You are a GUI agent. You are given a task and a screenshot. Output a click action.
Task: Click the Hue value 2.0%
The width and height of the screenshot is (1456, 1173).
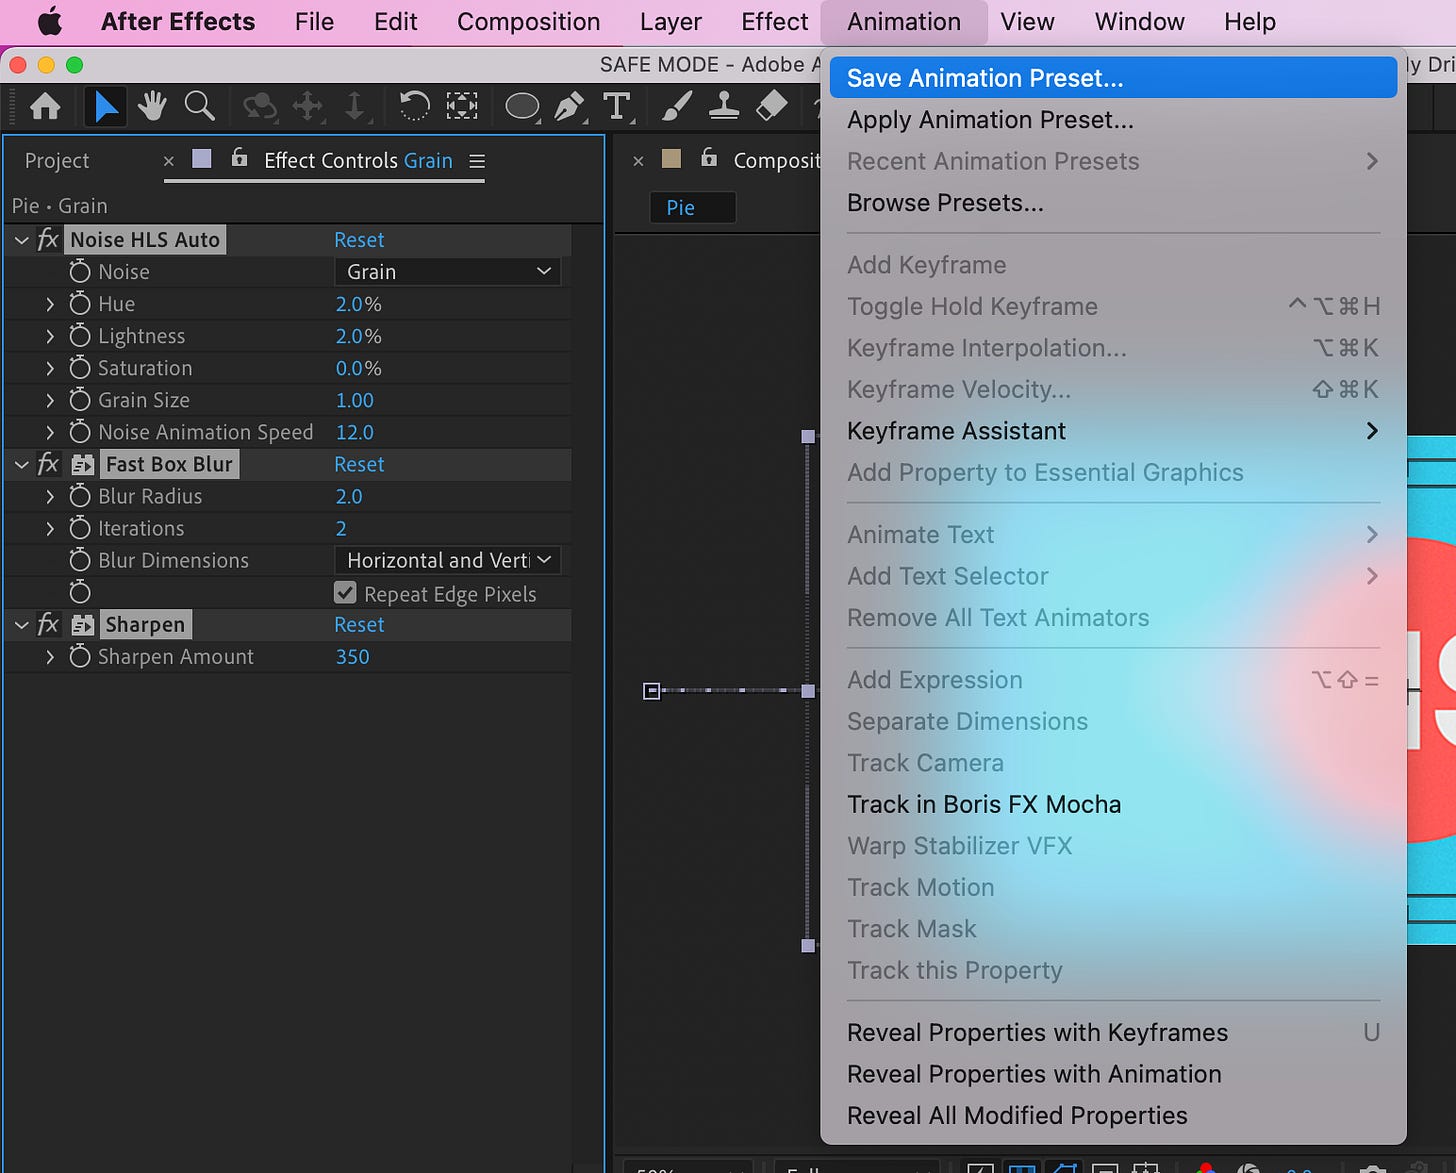click(358, 304)
